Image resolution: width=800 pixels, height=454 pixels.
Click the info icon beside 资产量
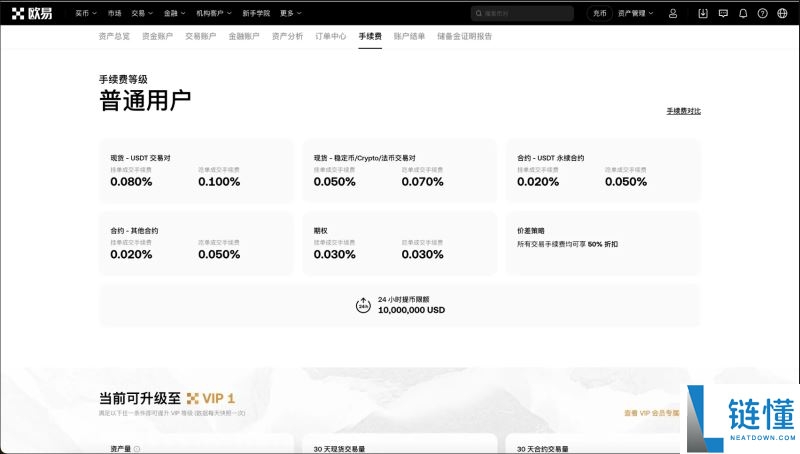(x=137, y=449)
